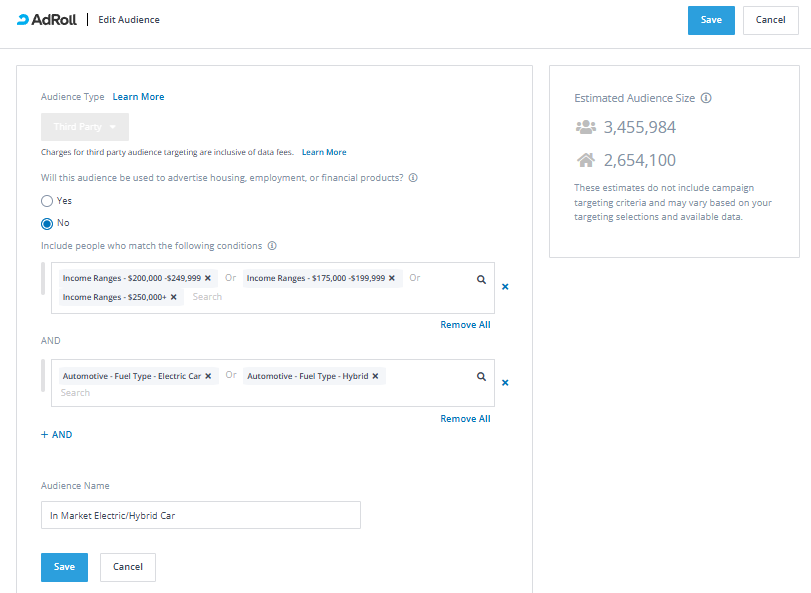811x593 pixels.
Task: Add another condition with + AND
Action: 56,435
